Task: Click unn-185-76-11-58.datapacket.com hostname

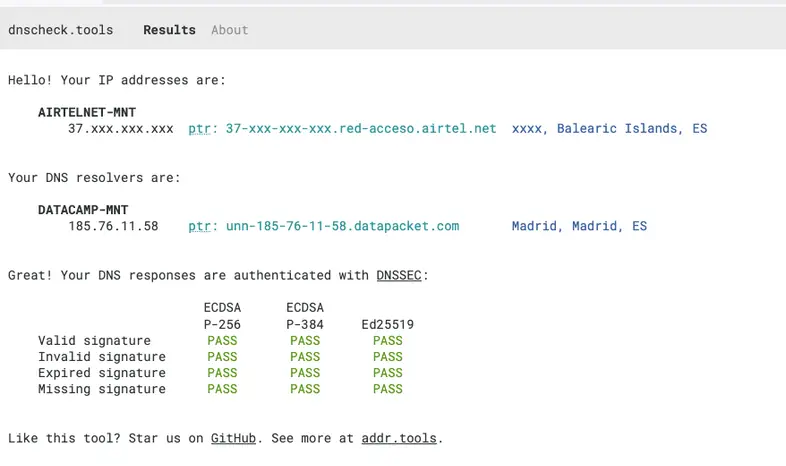Action: pos(342,226)
